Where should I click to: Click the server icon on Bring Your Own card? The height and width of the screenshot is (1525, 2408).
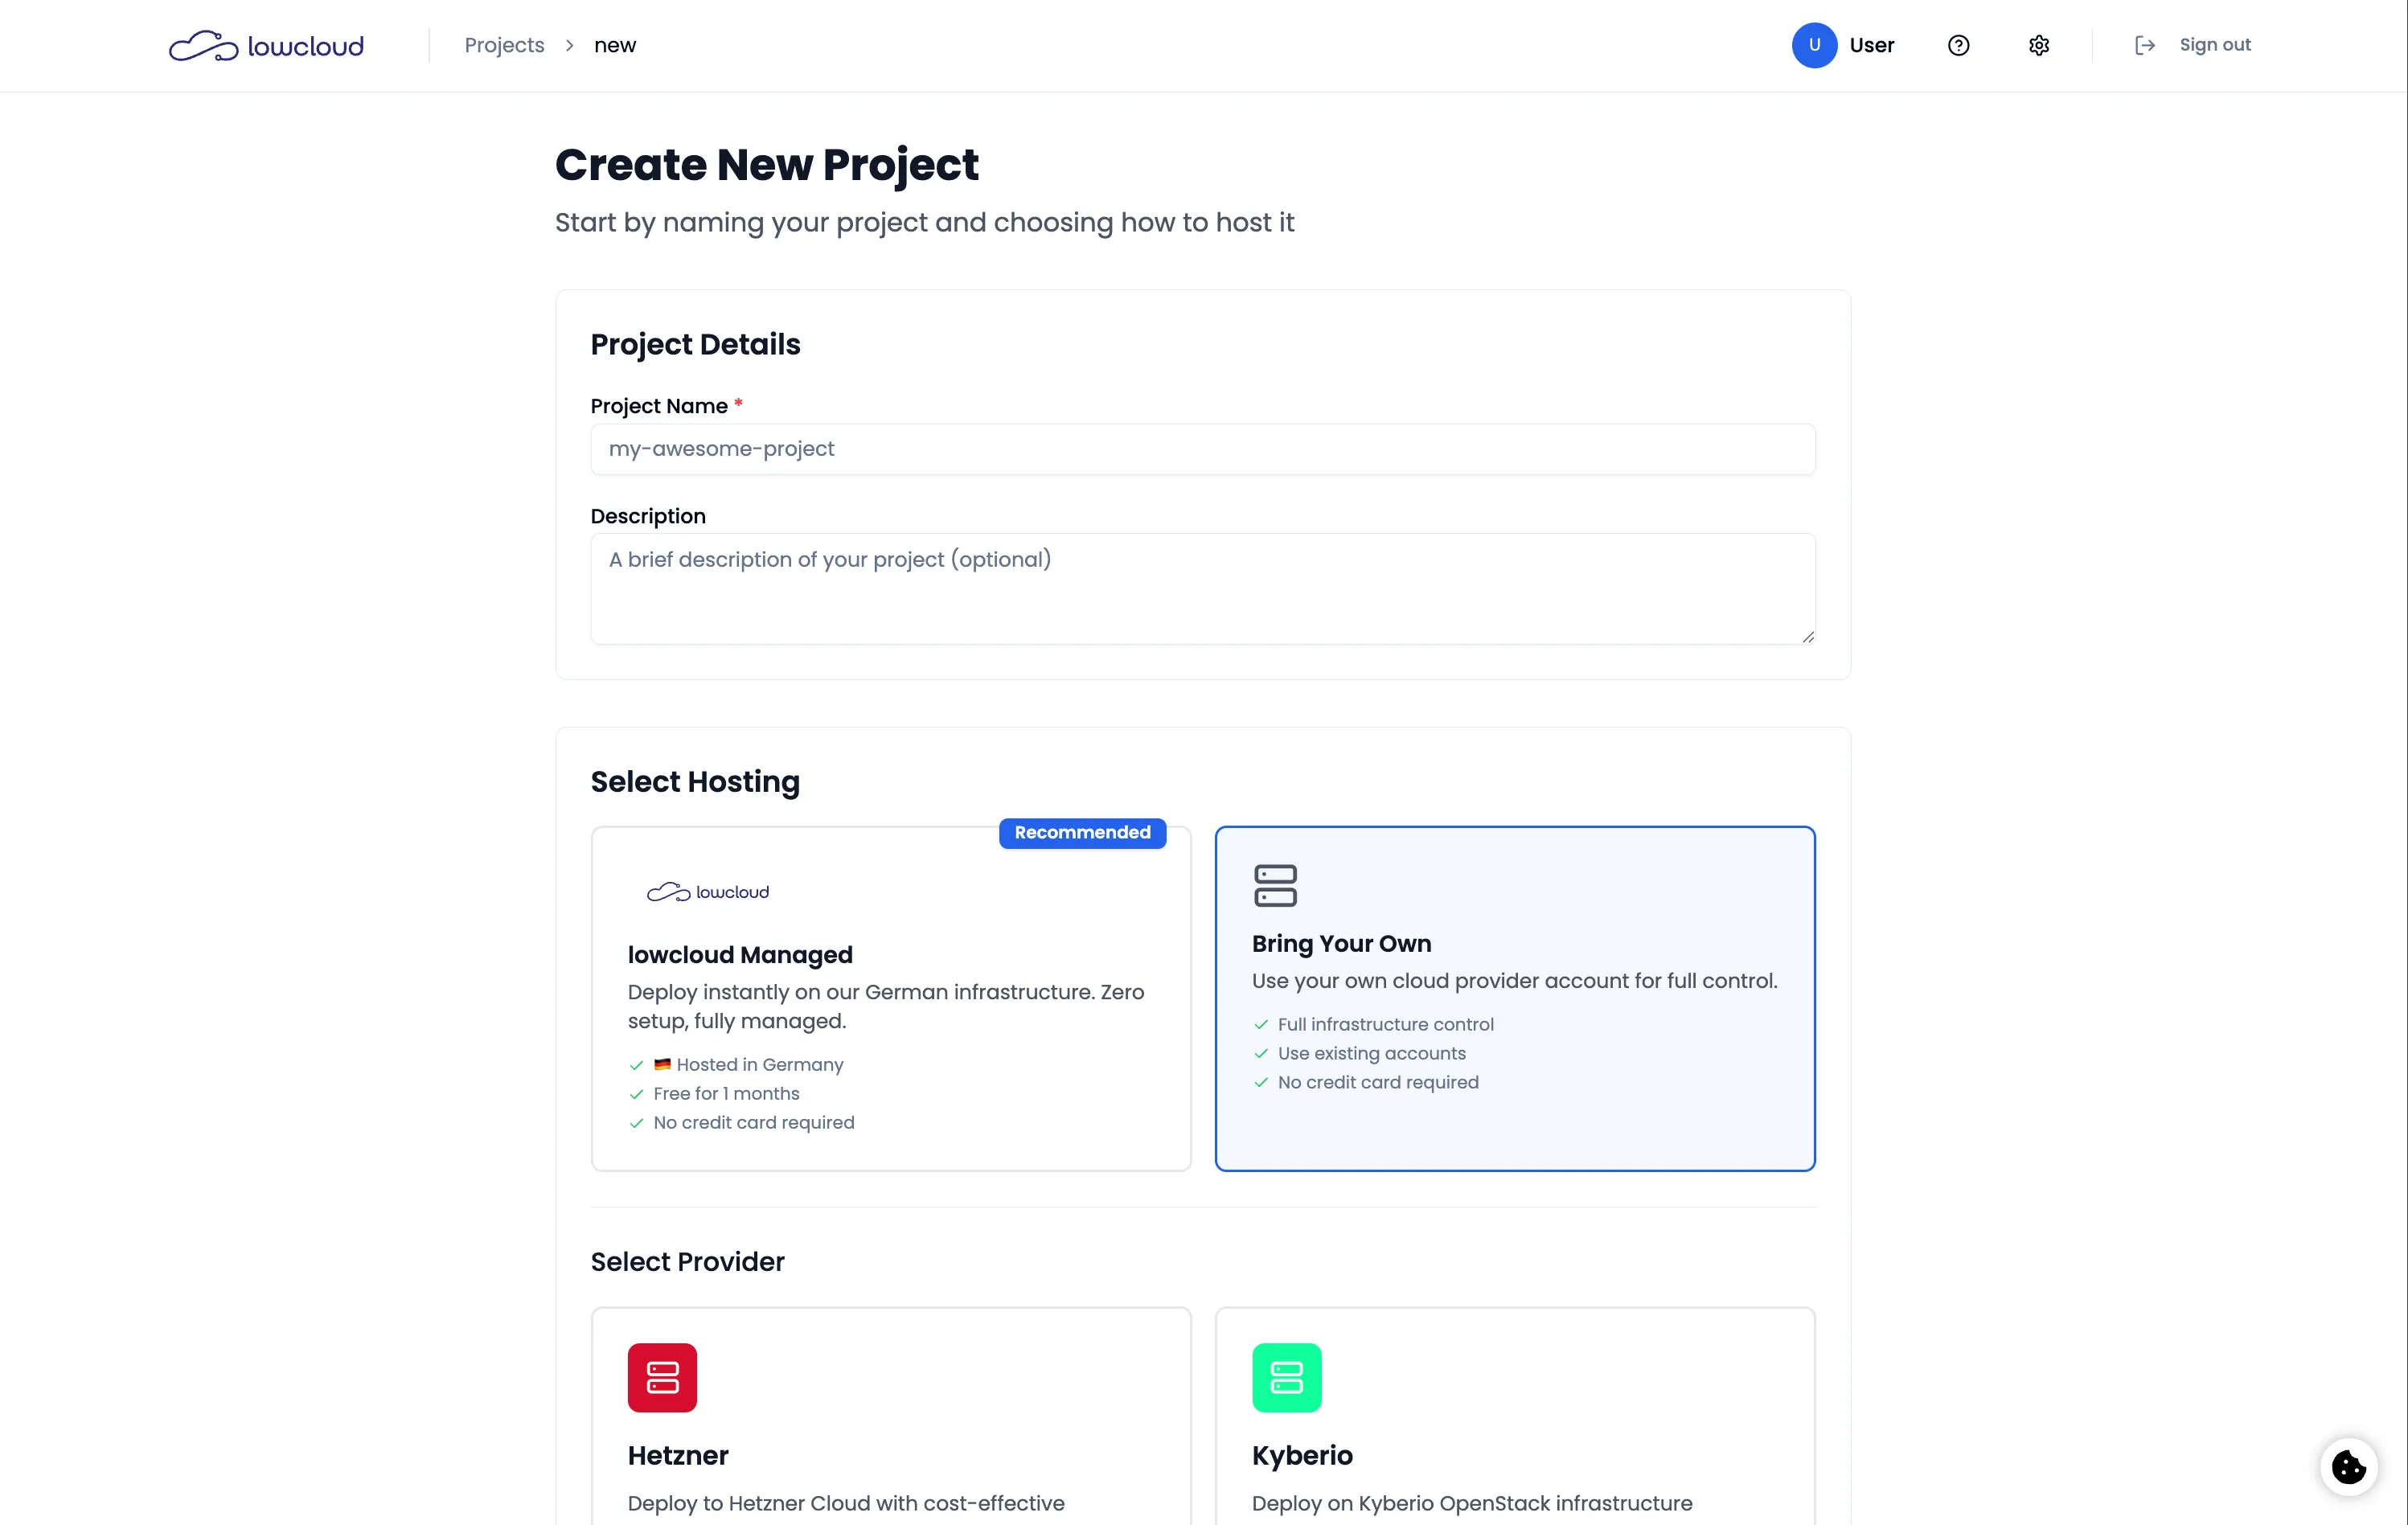point(1275,884)
